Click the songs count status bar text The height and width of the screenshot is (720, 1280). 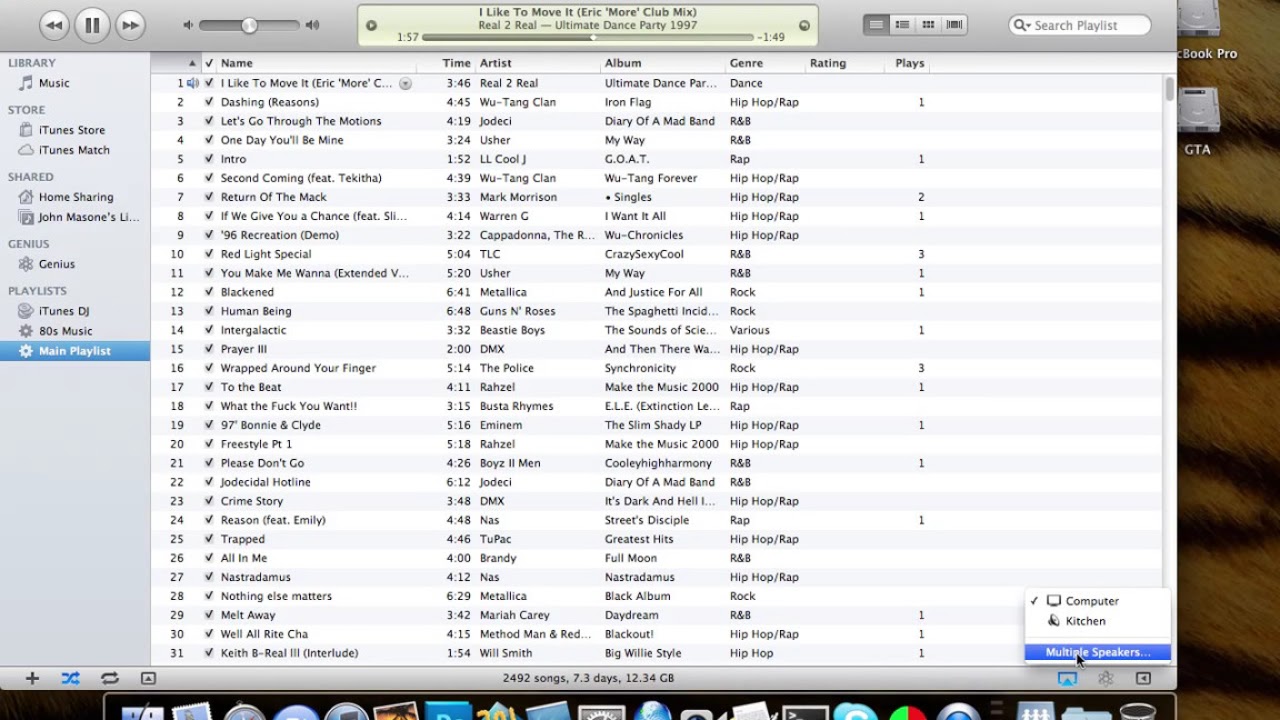click(588, 678)
